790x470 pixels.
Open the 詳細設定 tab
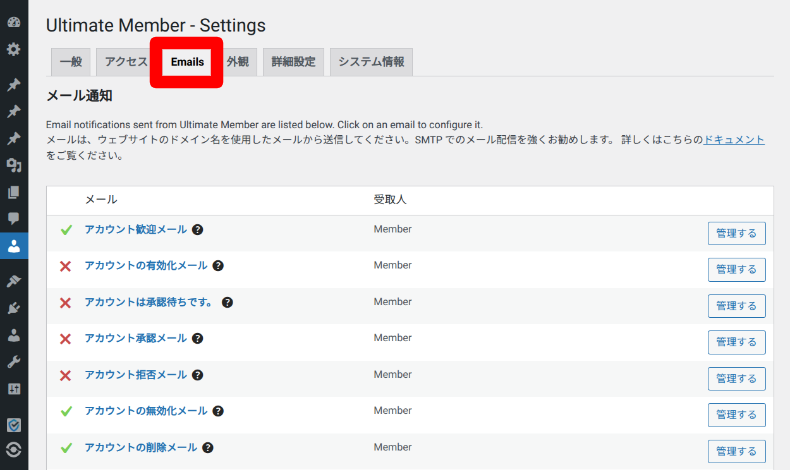coord(293,62)
